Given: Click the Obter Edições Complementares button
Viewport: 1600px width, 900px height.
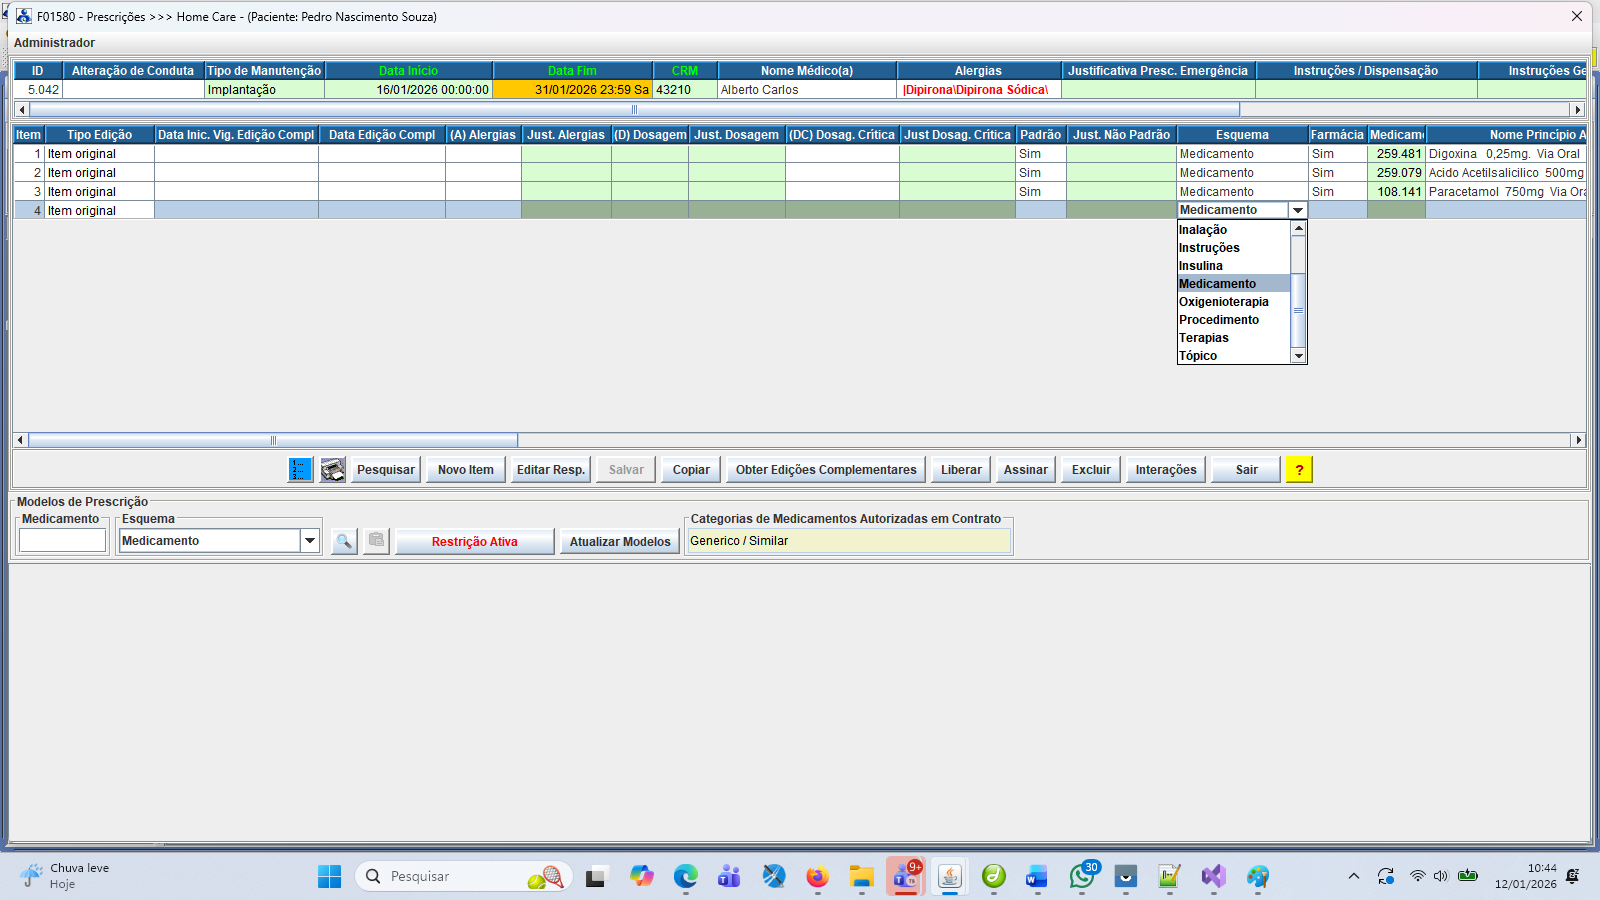Looking at the screenshot, I should coord(826,470).
